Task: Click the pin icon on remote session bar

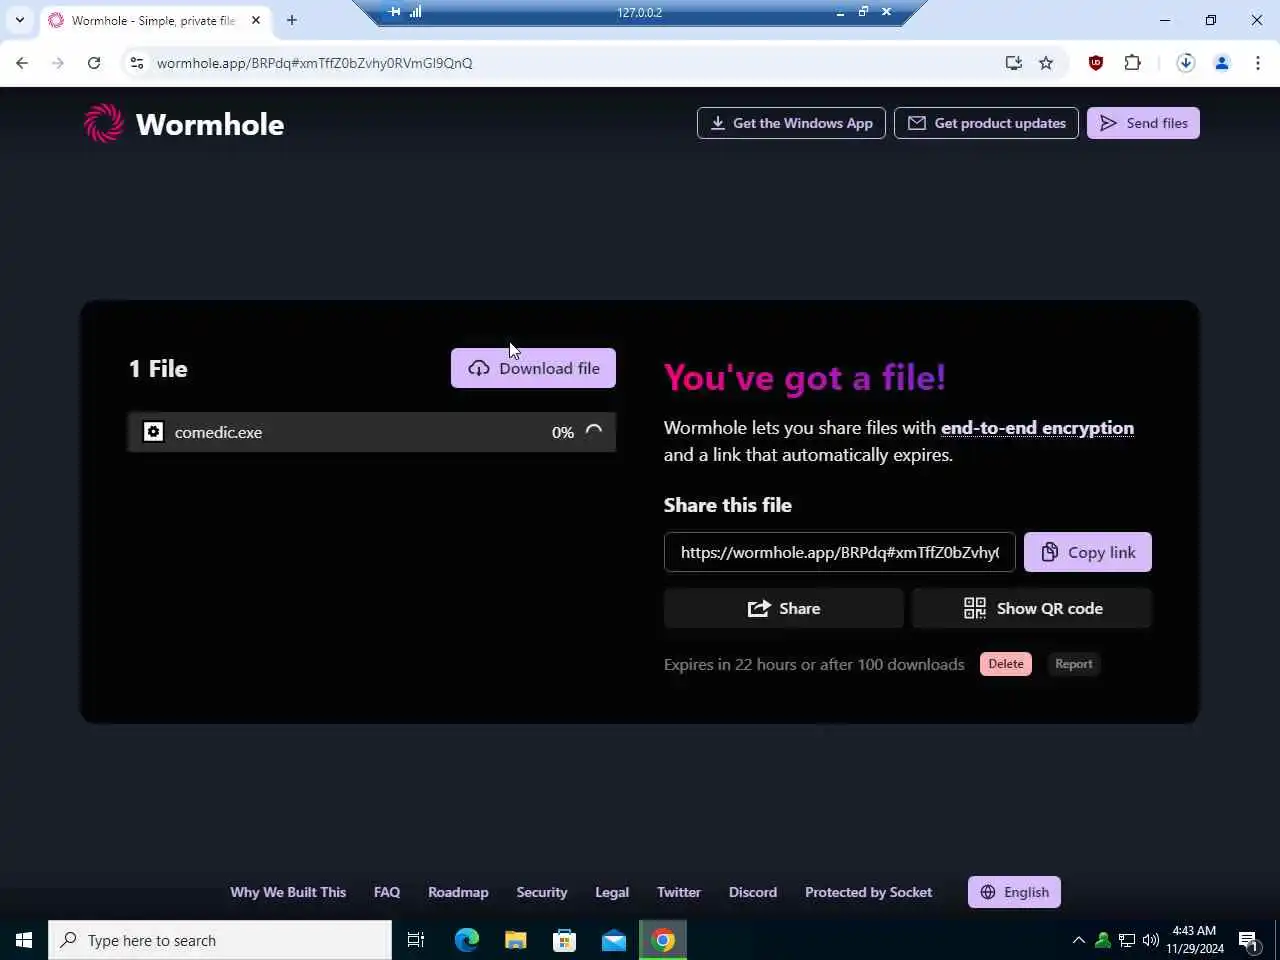Action: coord(394,12)
